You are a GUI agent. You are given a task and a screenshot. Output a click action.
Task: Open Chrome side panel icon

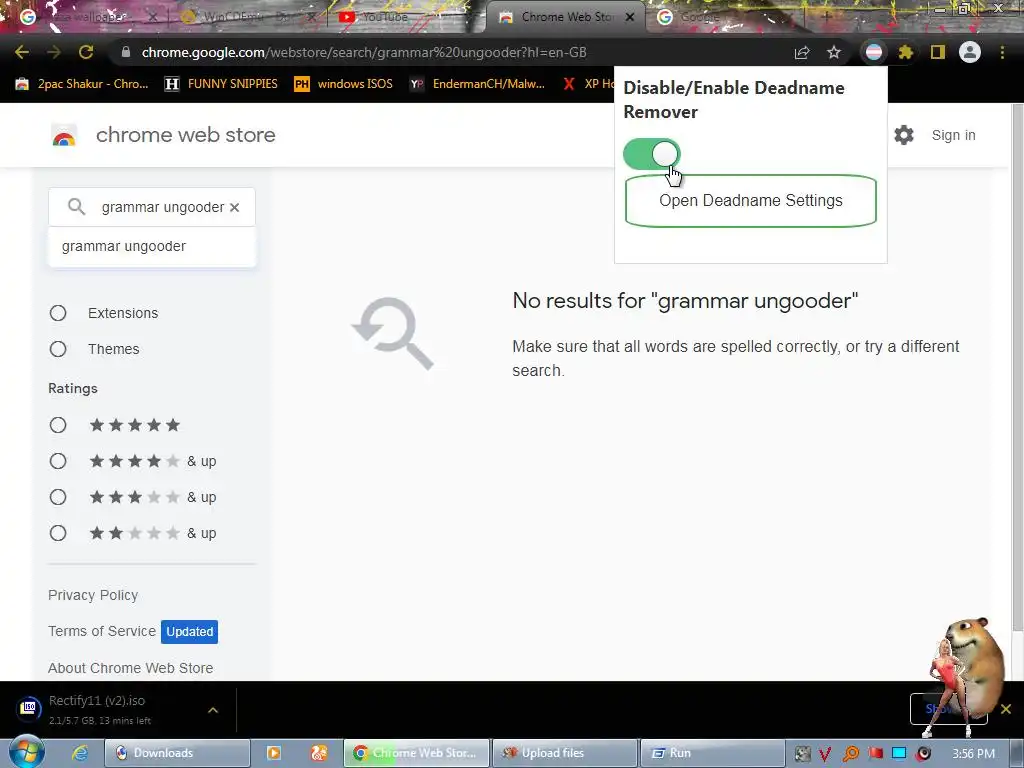938,52
